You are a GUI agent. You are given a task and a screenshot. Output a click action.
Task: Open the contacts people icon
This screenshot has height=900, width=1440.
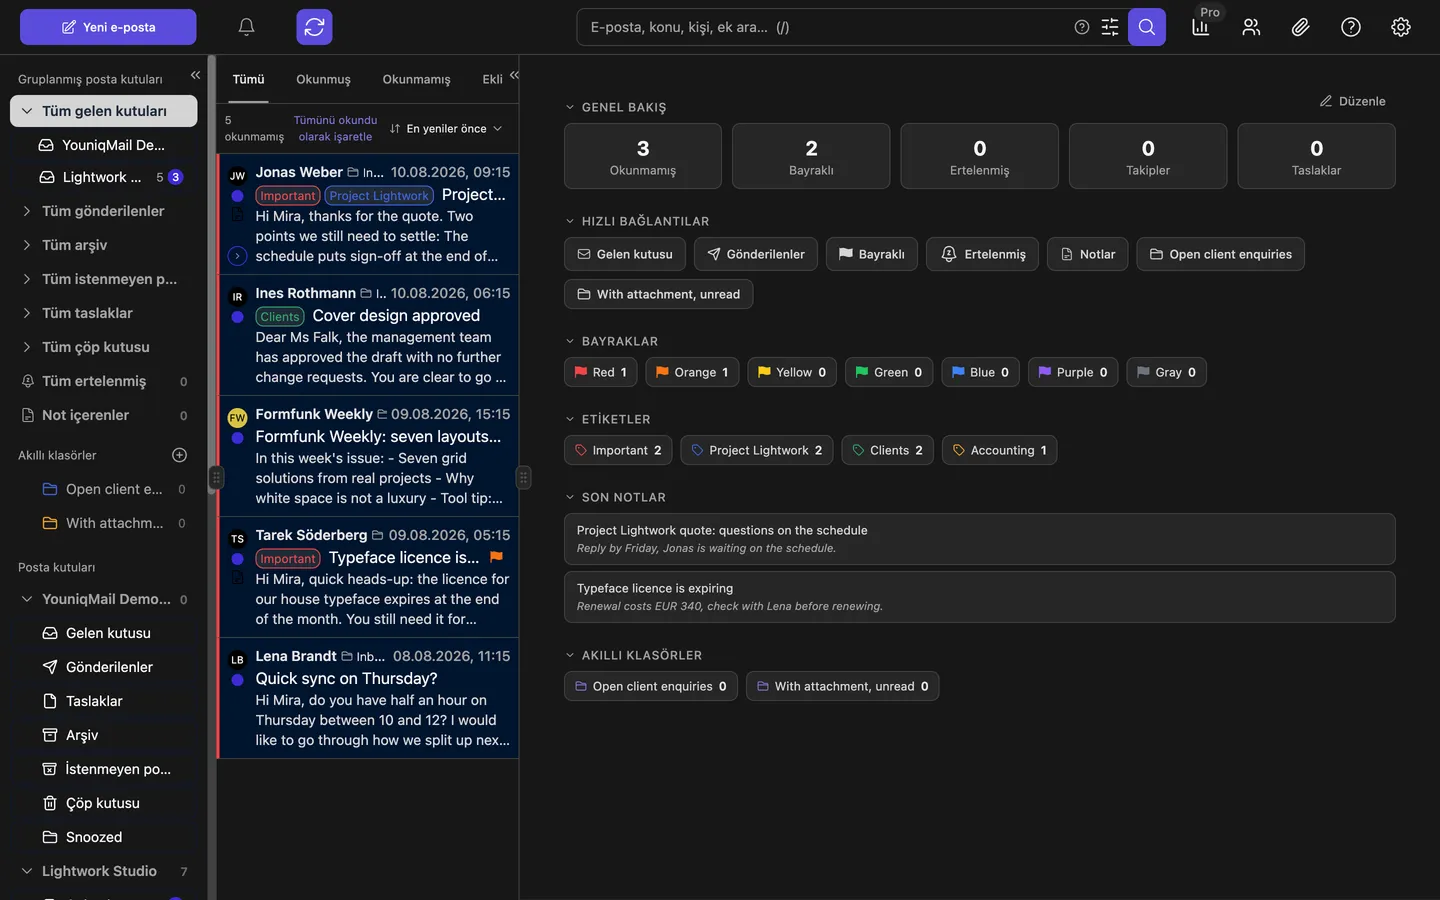[1251, 27]
